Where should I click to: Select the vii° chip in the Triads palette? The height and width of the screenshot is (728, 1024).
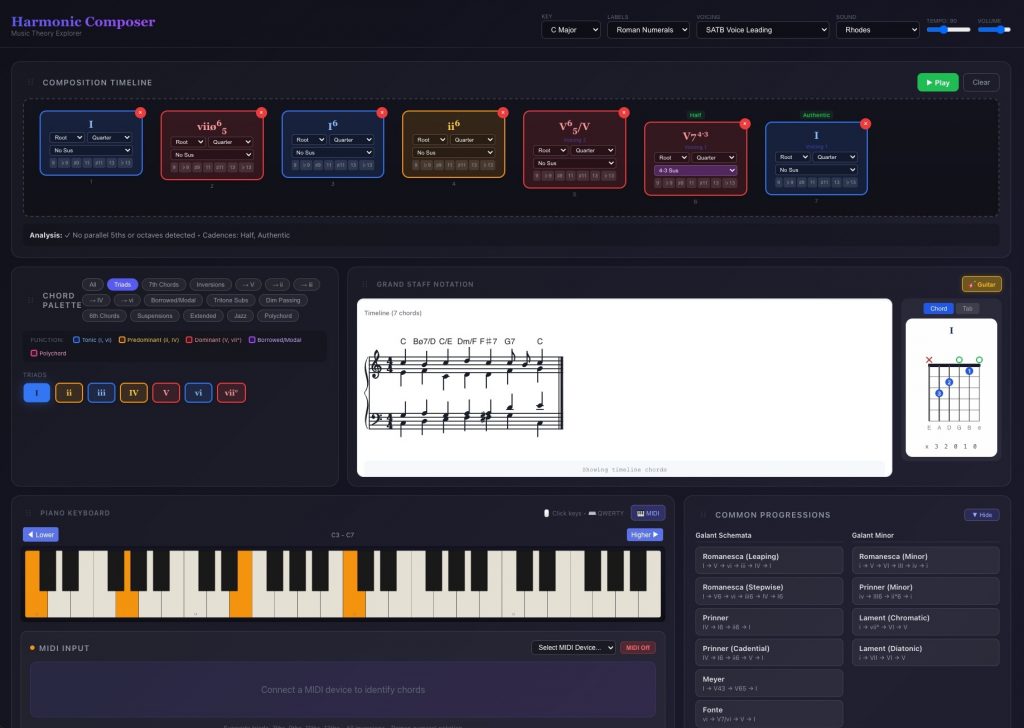[x=229, y=392]
